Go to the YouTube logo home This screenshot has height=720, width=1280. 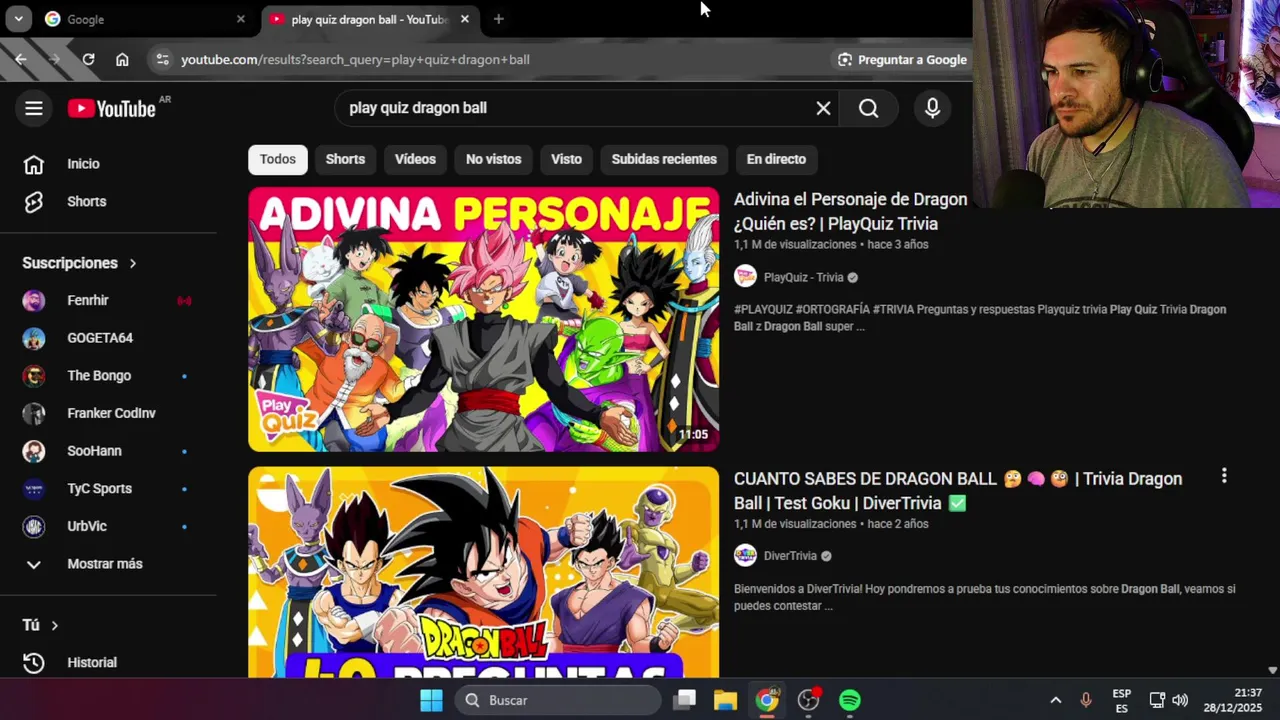point(112,109)
